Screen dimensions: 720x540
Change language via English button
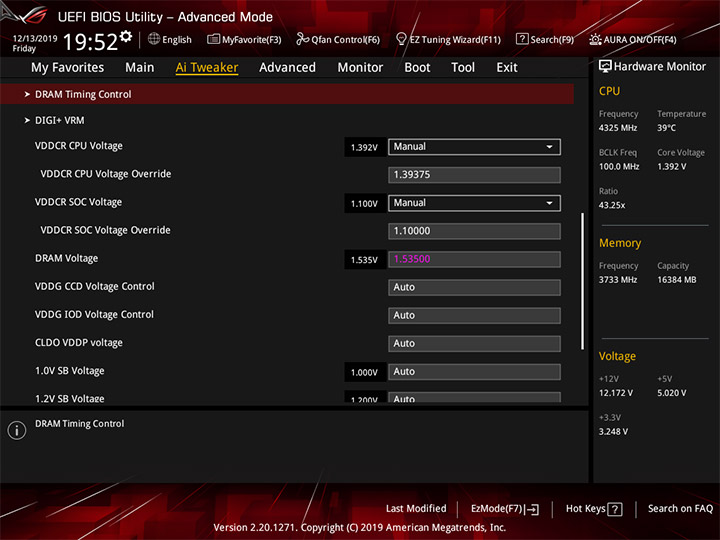pyautogui.click(x=170, y=39)
